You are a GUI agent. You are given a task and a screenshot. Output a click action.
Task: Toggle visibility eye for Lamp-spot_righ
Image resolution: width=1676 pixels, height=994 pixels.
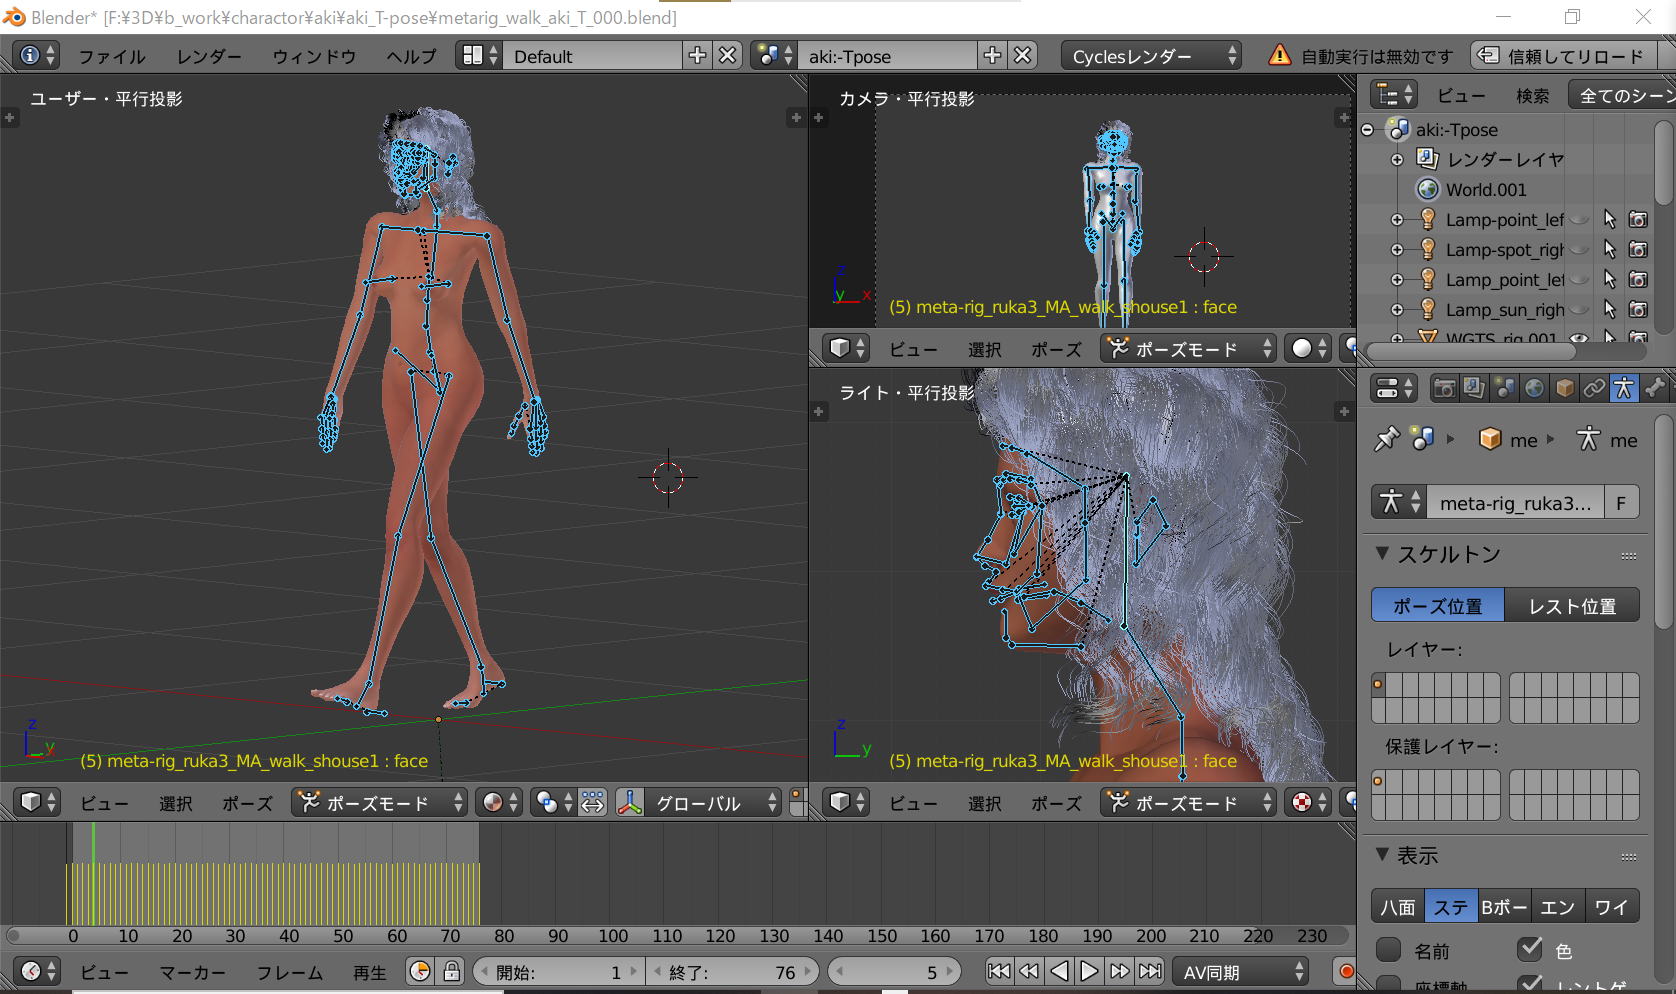coord(1579,249)
